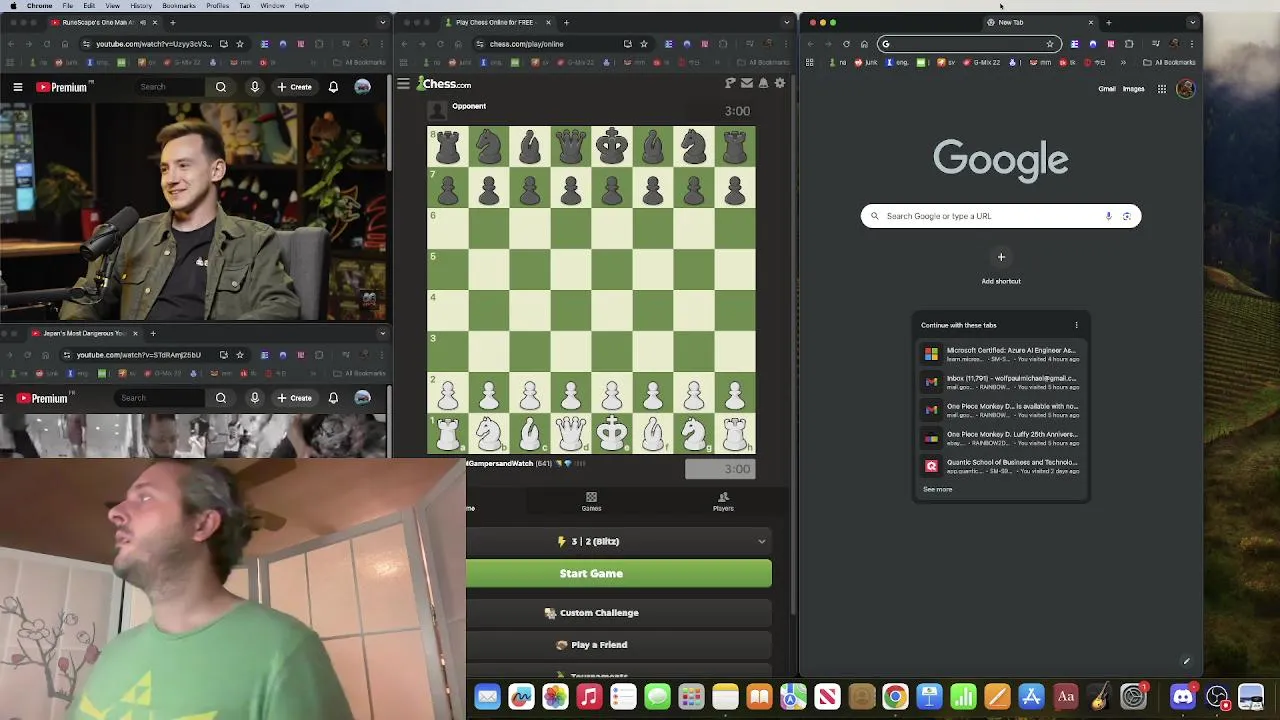Open tab search dropdown in Chess.com window
The image size is (1280, 720).
[x=788, y=22]
